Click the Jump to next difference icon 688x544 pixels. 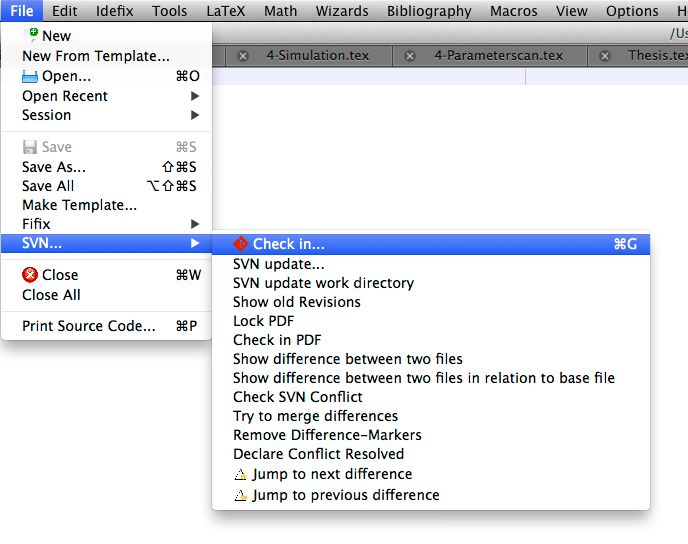click(240, 475)
